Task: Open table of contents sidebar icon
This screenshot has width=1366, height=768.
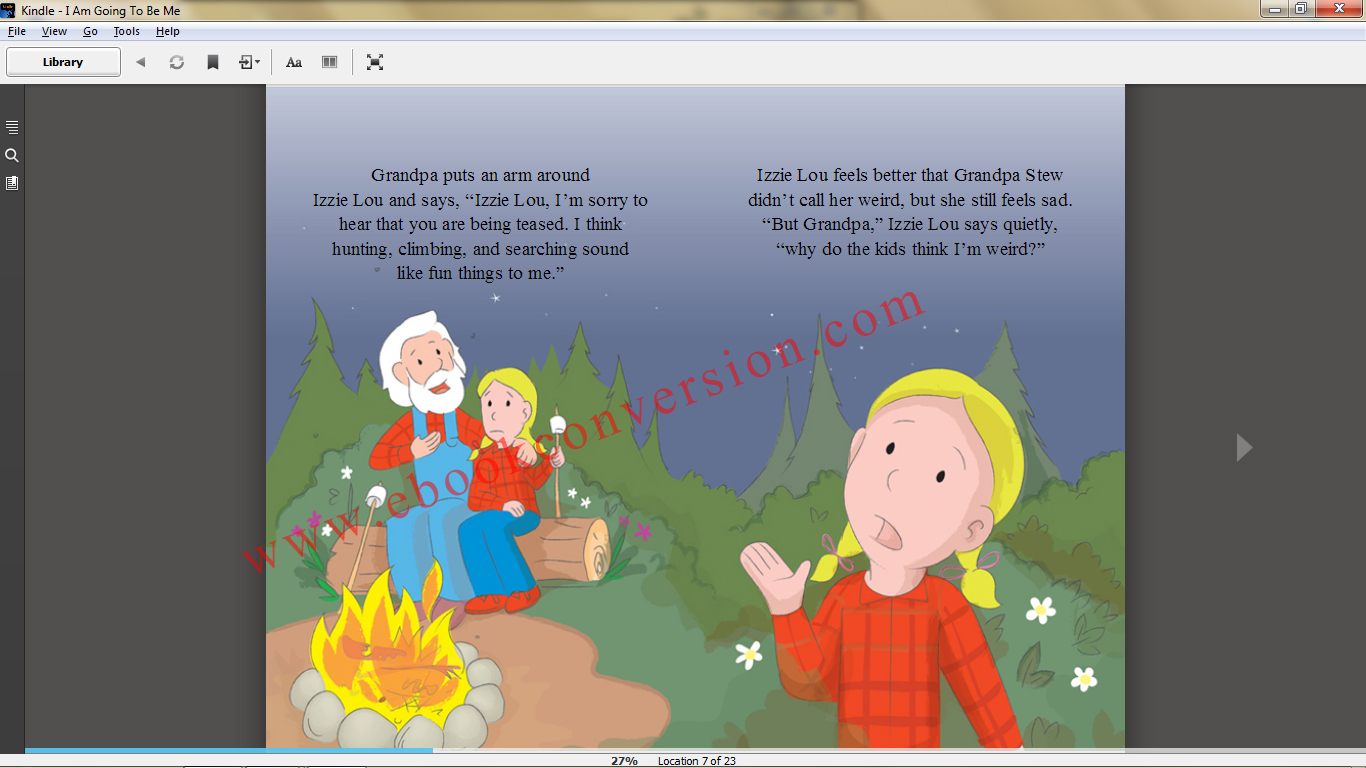Action: [x=12, y=127]
